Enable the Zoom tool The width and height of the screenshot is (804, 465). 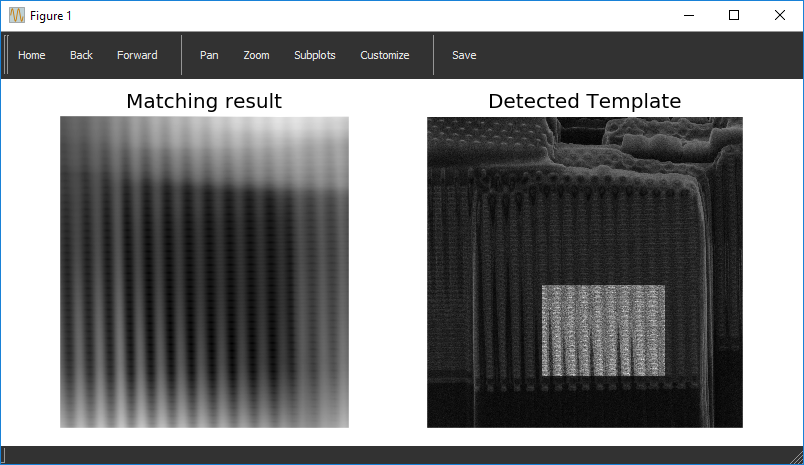(x=256, y=55)
